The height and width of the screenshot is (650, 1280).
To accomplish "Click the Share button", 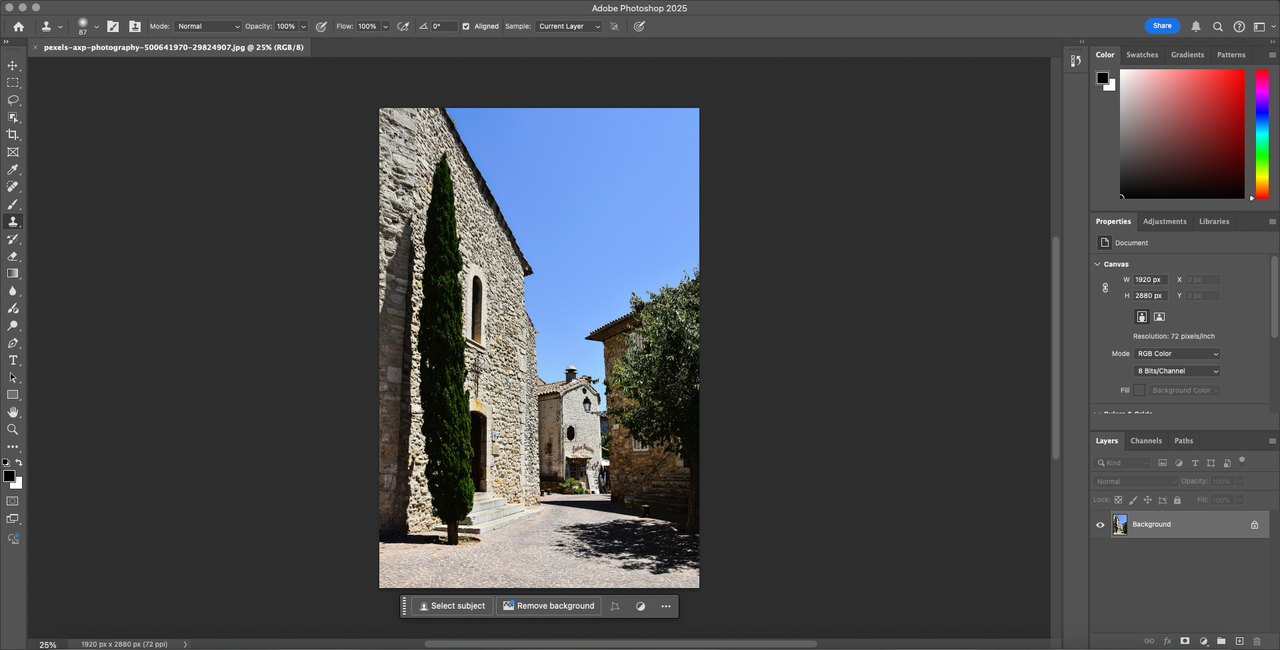I will [x=1162, y=26].
